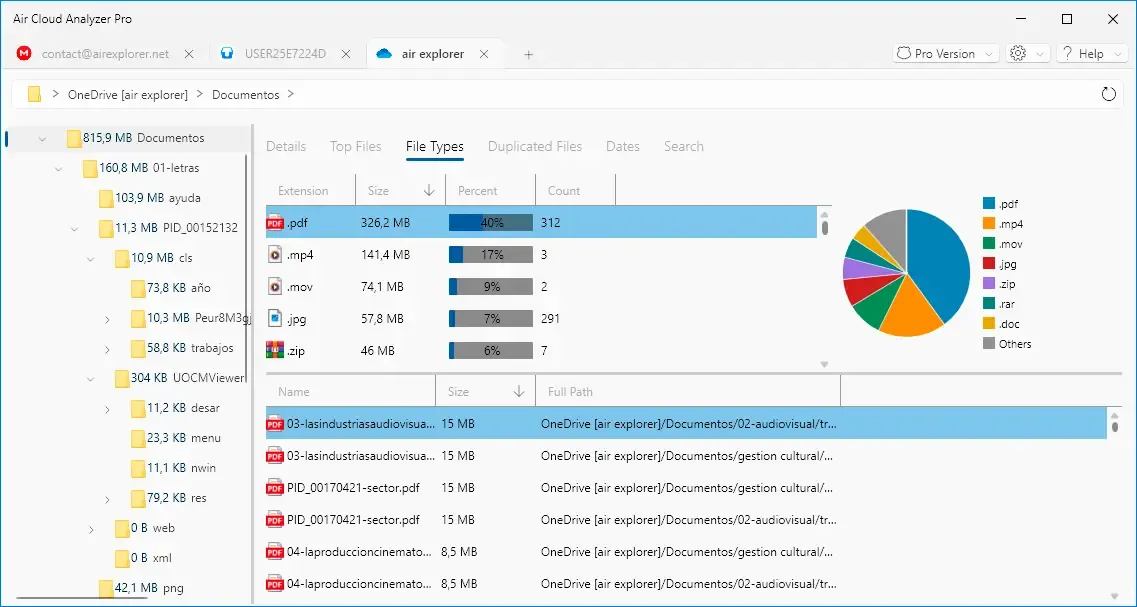Collapse the cls tree folder
Viewport: 1137px width, 607px height.
[91, 258]
